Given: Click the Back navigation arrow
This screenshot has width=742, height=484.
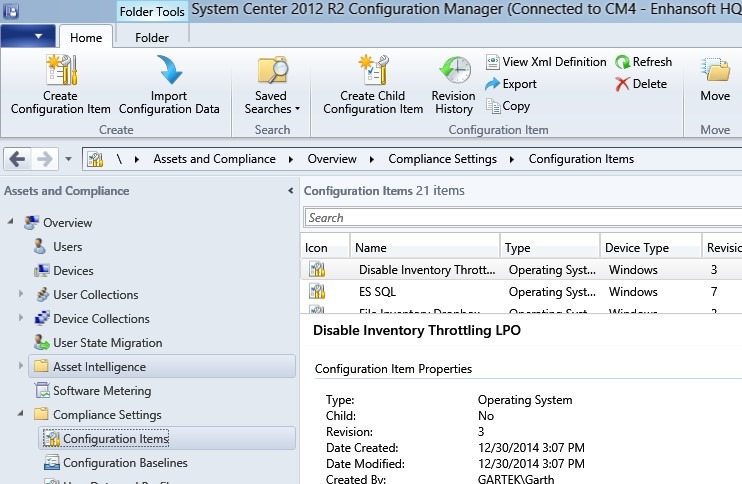Looking at the screenshot, I should (x=18, y=159).
